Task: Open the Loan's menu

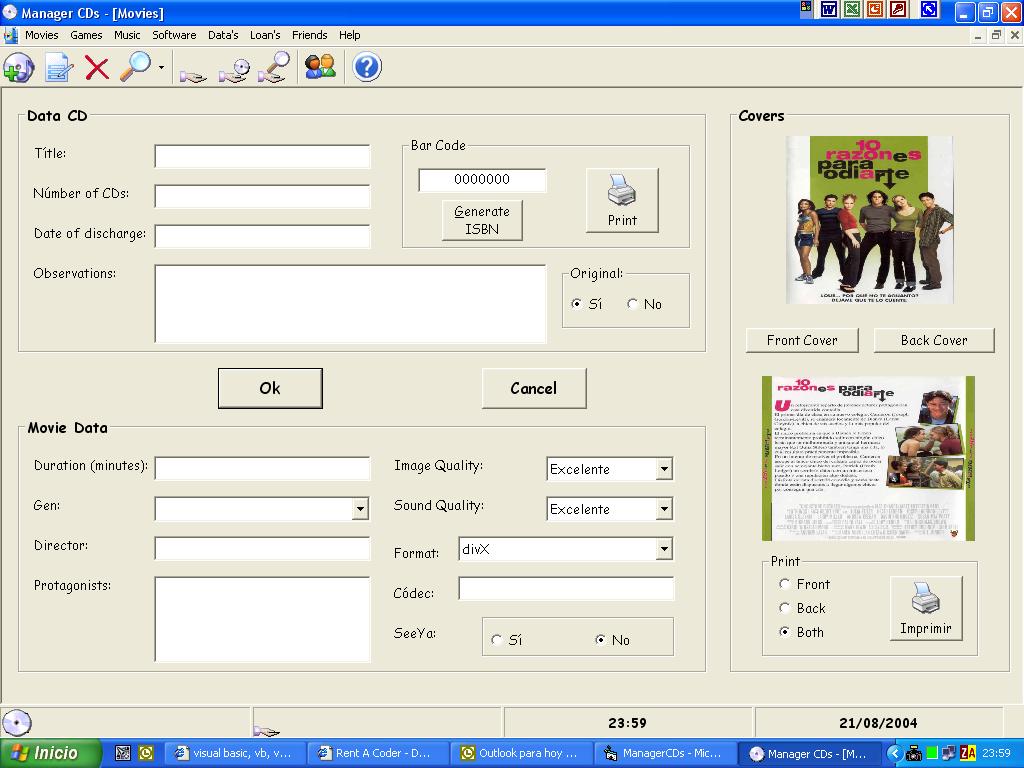Action: pos(265,35)
